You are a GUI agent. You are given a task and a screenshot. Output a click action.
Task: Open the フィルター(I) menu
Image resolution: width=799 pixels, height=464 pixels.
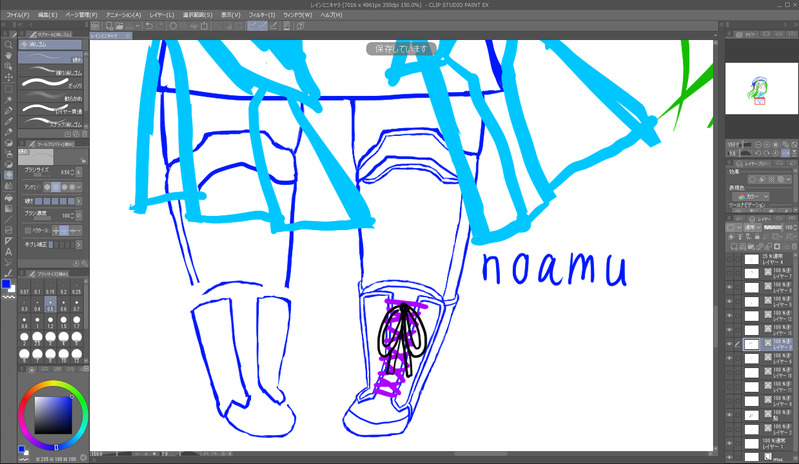pyautogui.click(x=262, y=15)
